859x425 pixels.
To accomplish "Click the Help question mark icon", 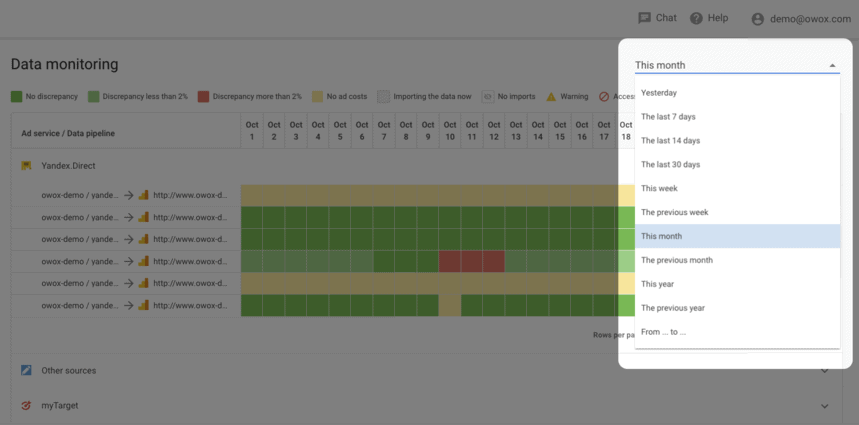I will point(696,18).
